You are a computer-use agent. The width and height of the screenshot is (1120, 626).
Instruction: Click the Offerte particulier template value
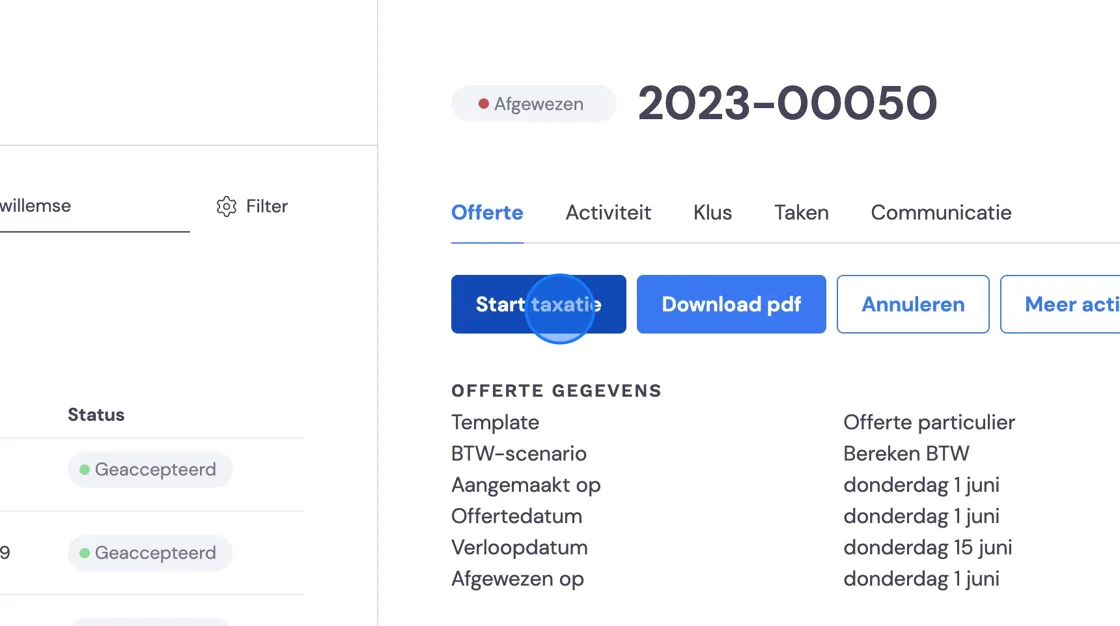[929, 422]
